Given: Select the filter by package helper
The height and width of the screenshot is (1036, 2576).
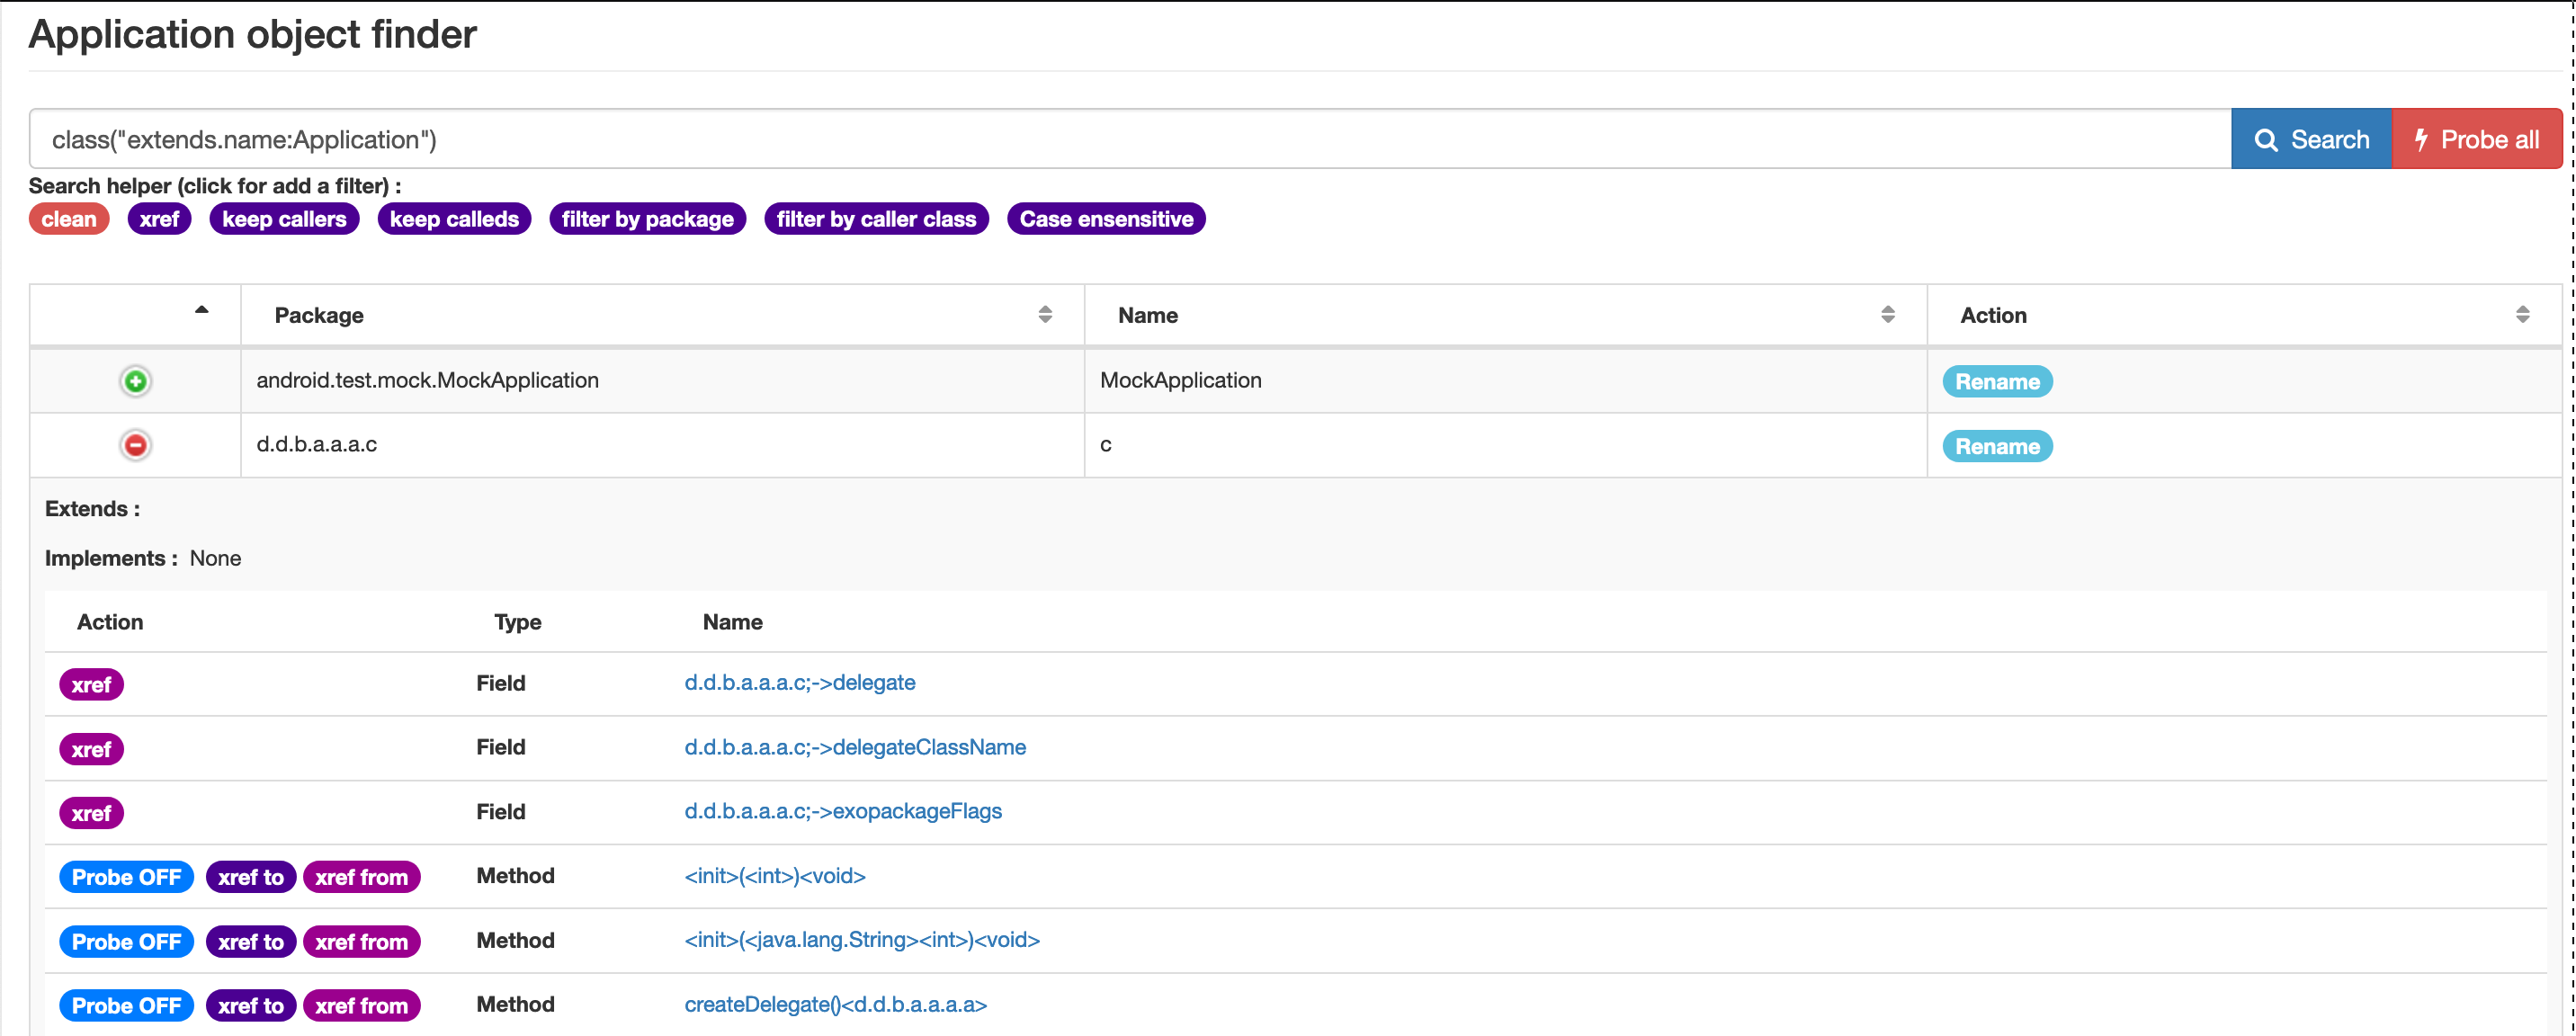Looking at the screenshot, I should pyautogui.click(x=647, y=219).
